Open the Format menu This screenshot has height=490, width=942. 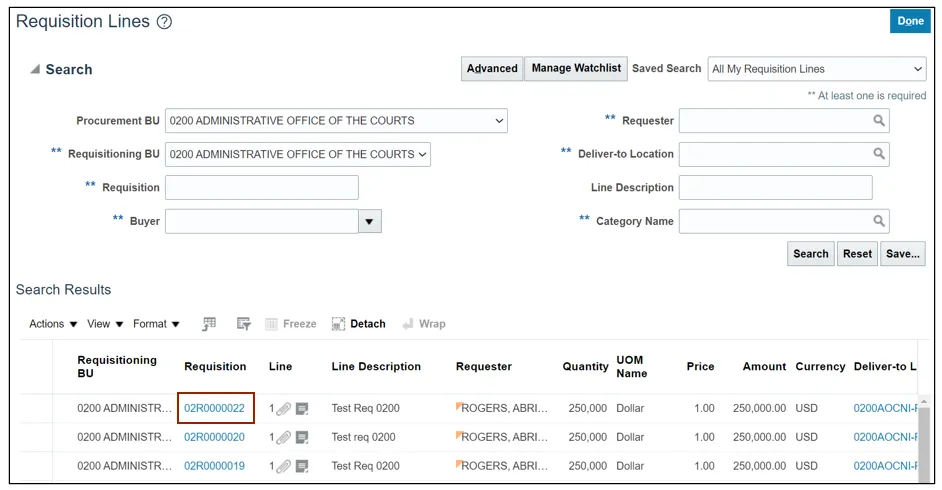(x=156, y=324)
